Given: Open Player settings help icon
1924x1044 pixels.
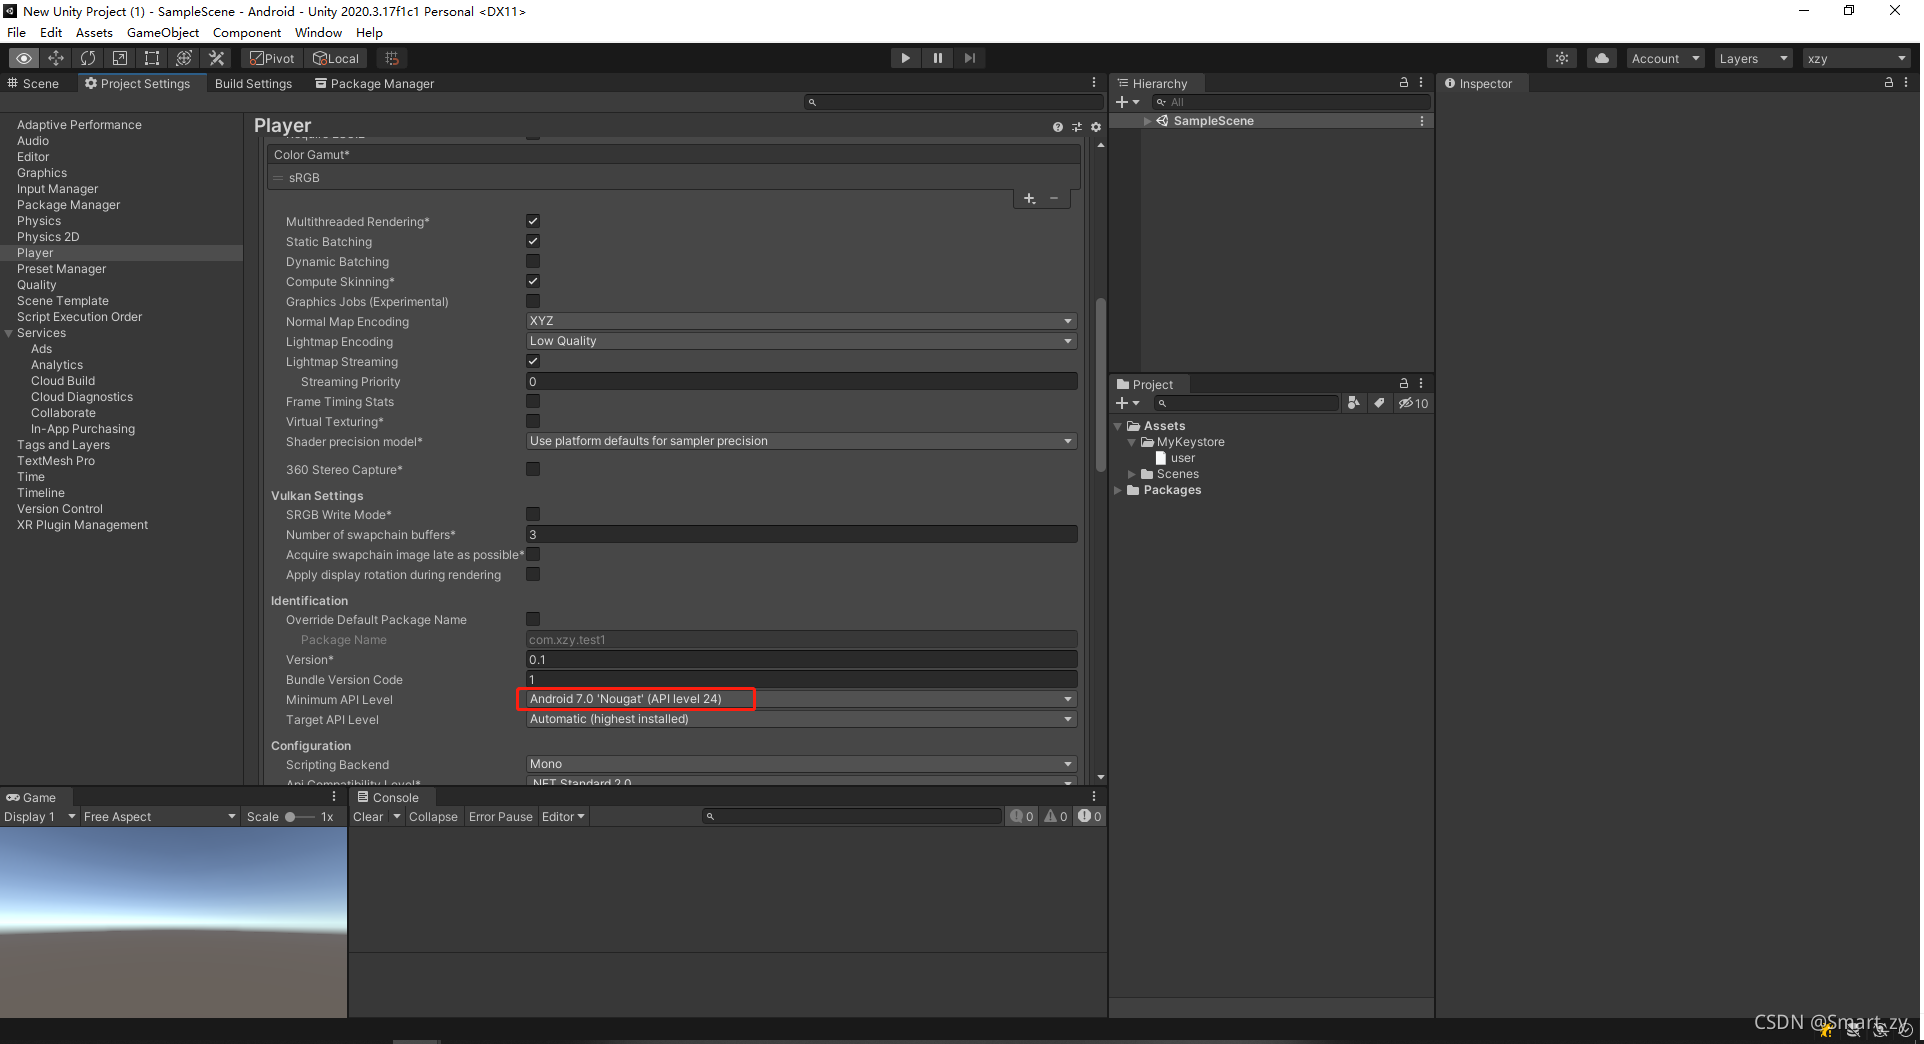Looking at the screenshot, I should coord(1058,127).
